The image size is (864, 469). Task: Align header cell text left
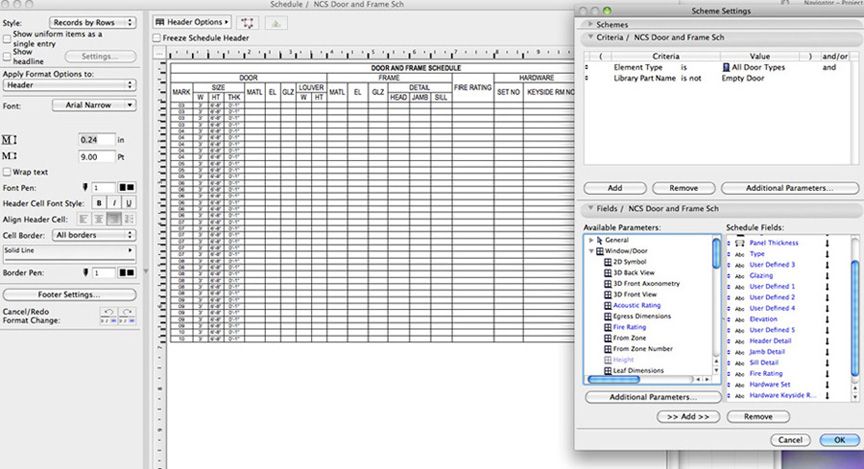point(83,219)
